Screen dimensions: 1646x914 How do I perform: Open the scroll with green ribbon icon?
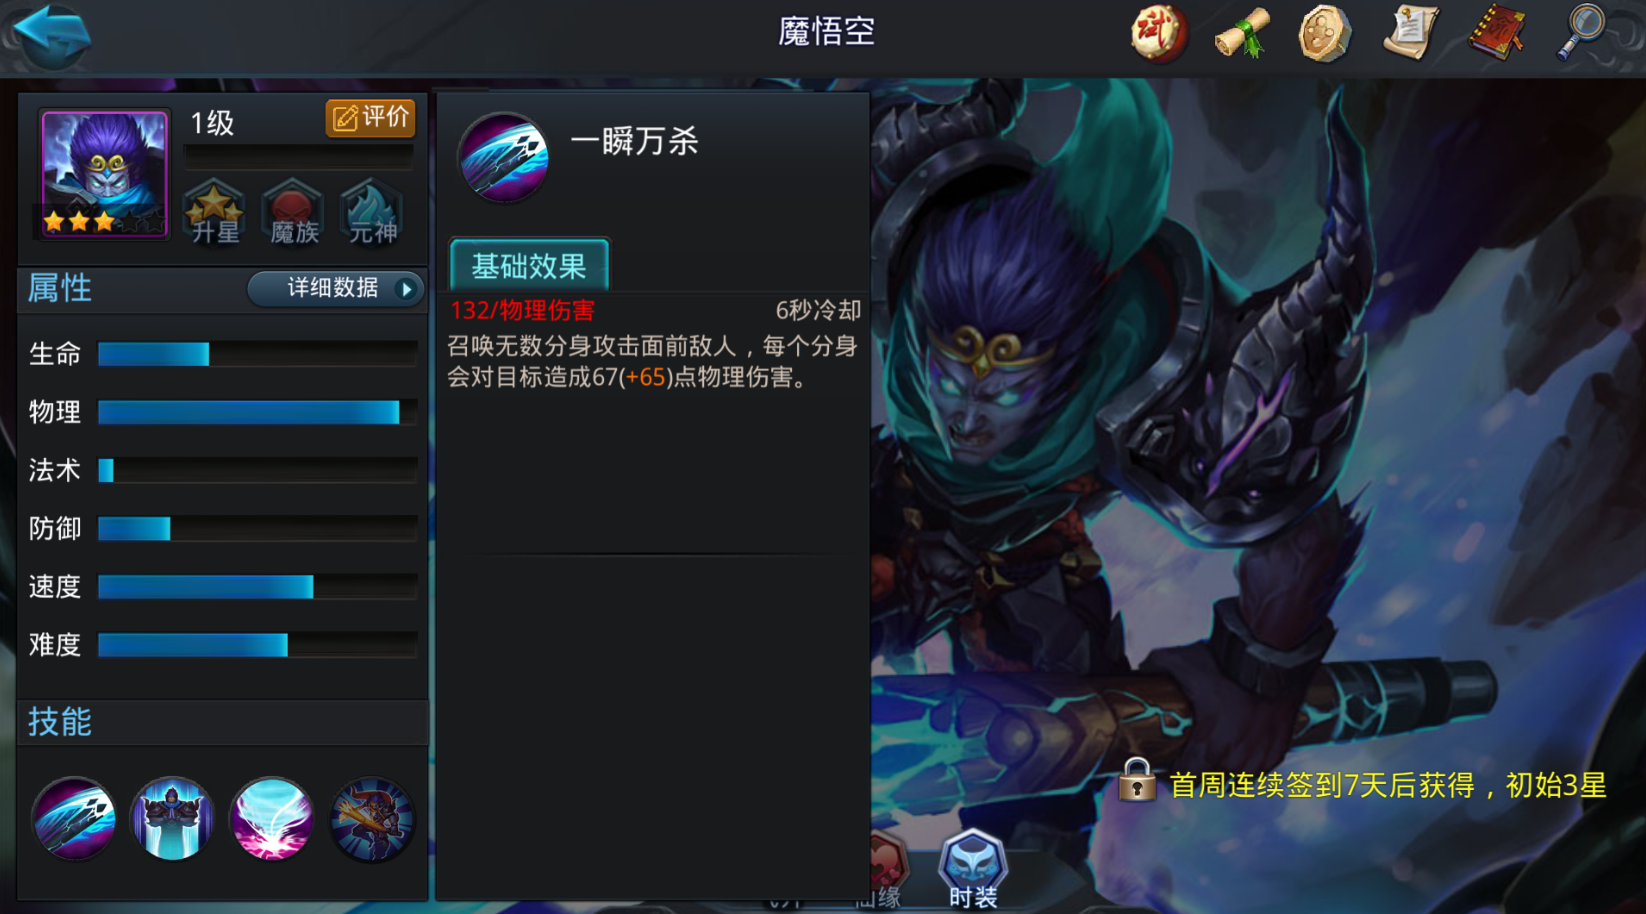coord(1242,33)
